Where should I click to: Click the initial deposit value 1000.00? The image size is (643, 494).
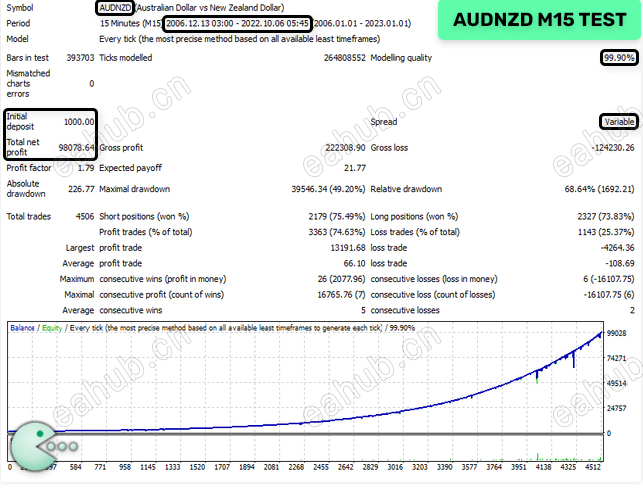click(x=79, y=122)
